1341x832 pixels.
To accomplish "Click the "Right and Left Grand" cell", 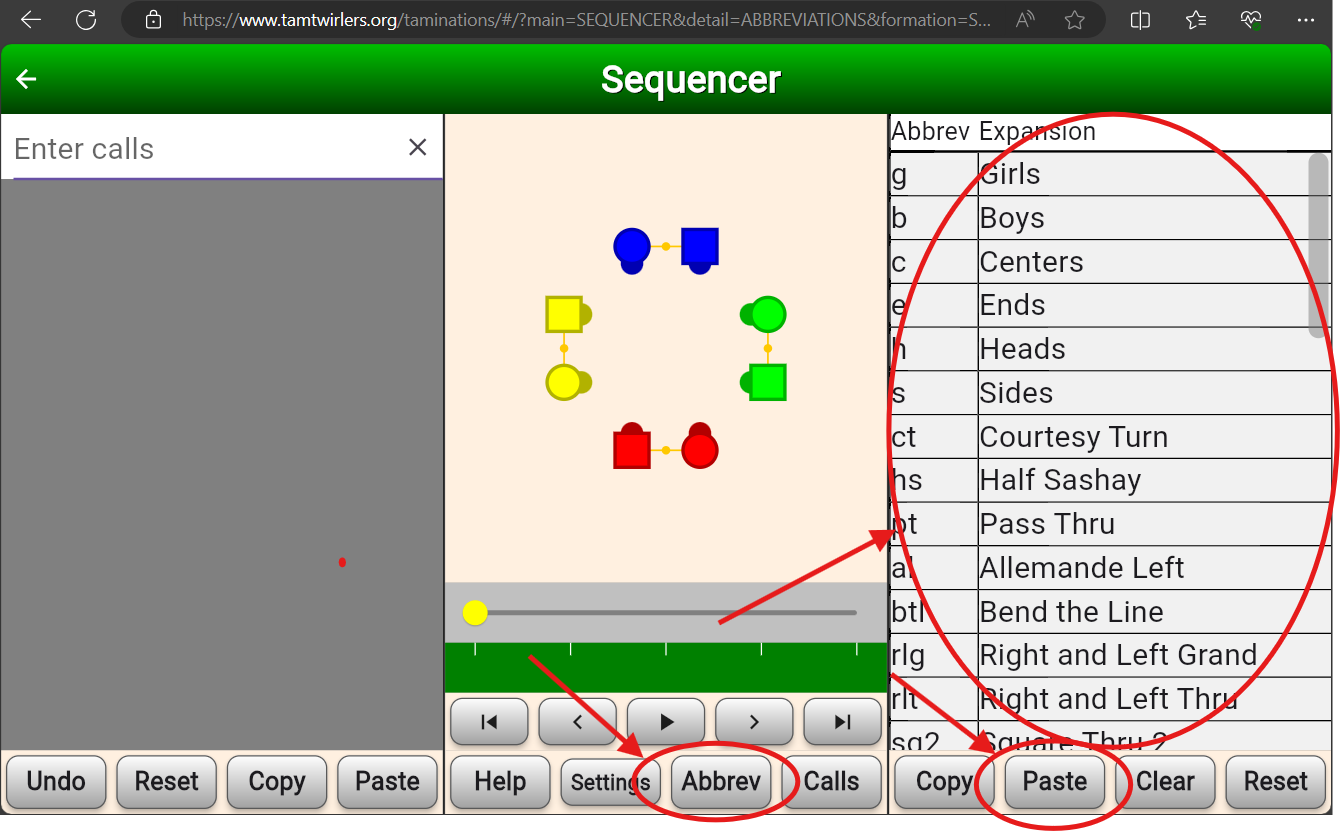I will coord(1155,655).
